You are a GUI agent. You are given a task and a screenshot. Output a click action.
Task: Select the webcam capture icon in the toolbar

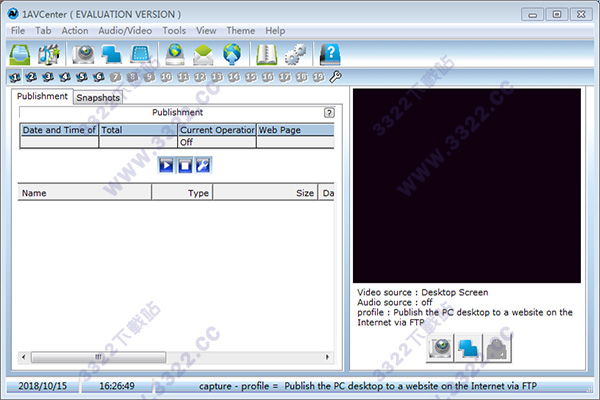click(83, 54)
